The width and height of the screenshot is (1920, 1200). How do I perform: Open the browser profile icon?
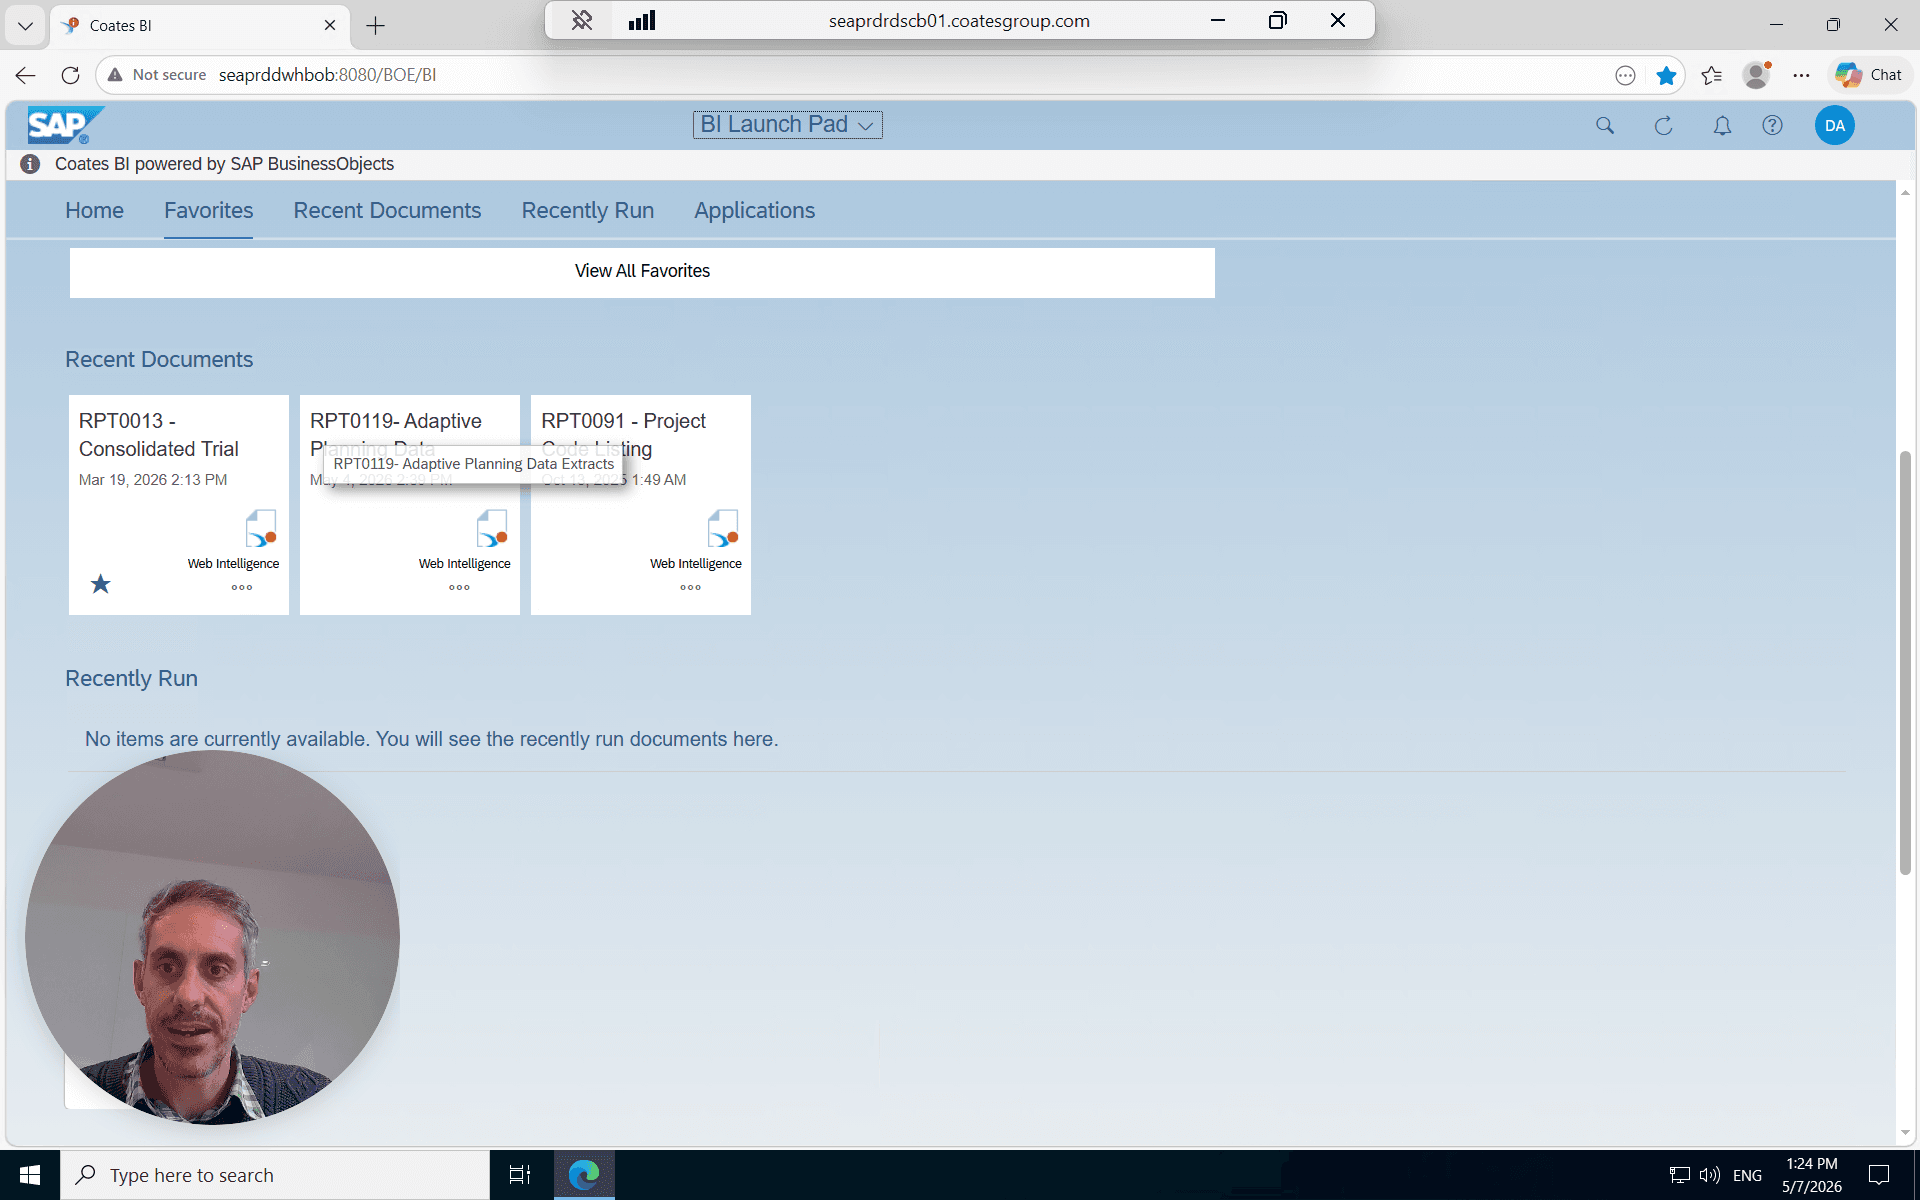pyautogui.click(x=1757, y=75)
